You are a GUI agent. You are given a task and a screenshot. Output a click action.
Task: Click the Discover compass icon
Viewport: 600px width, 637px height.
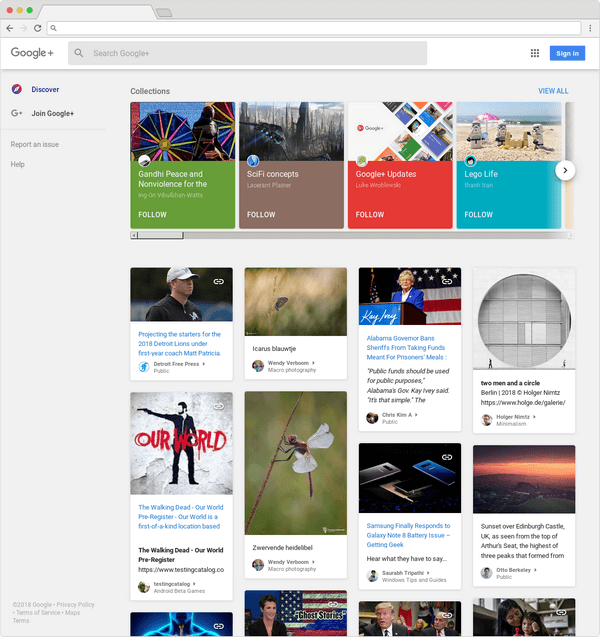17,89
